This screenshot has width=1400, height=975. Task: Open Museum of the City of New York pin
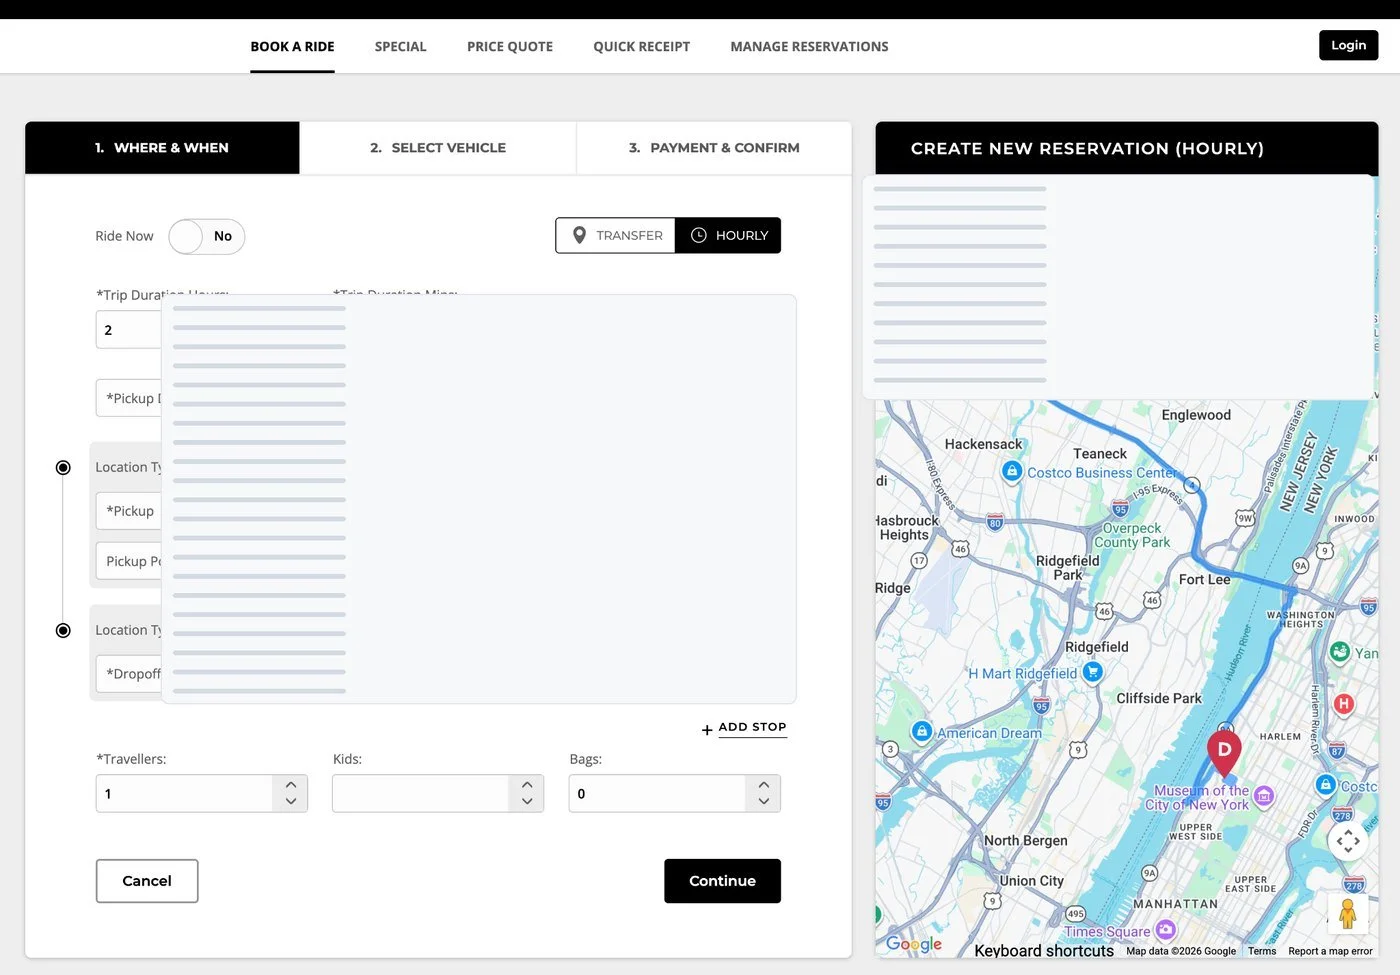(1264, 796)
